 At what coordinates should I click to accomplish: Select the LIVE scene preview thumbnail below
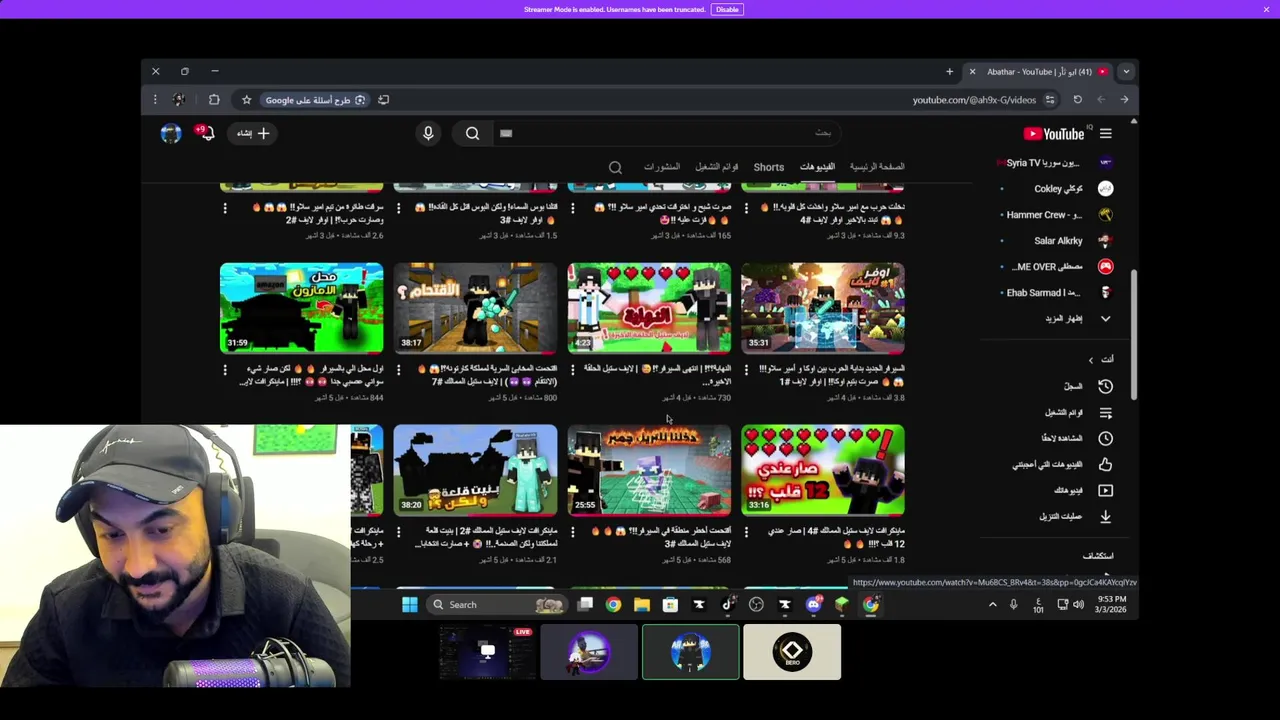click(487, 652)
